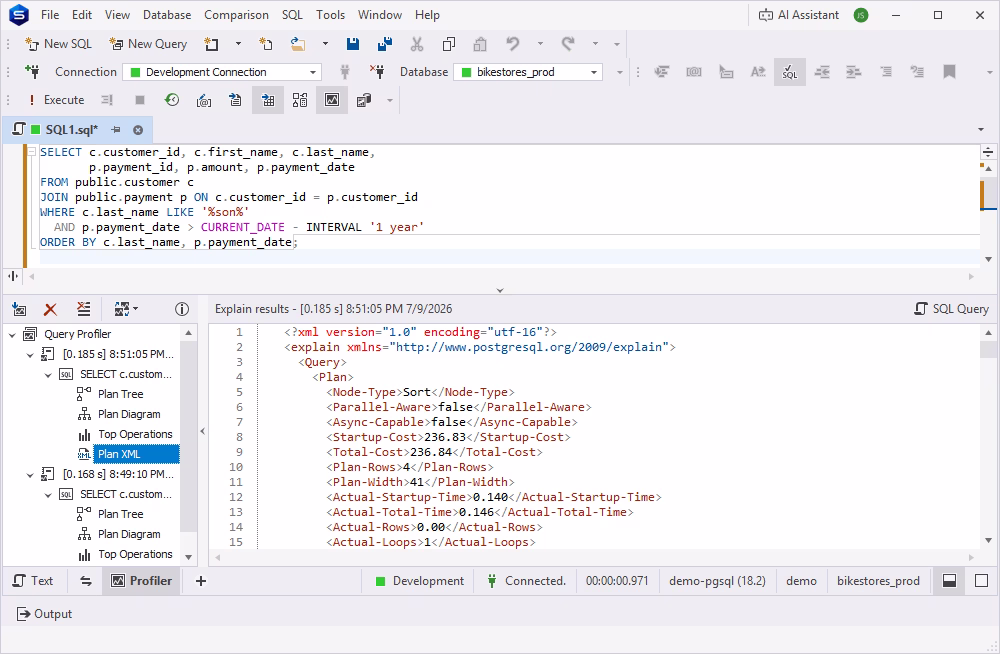Click the AI Assistant button

pos(798,15)
